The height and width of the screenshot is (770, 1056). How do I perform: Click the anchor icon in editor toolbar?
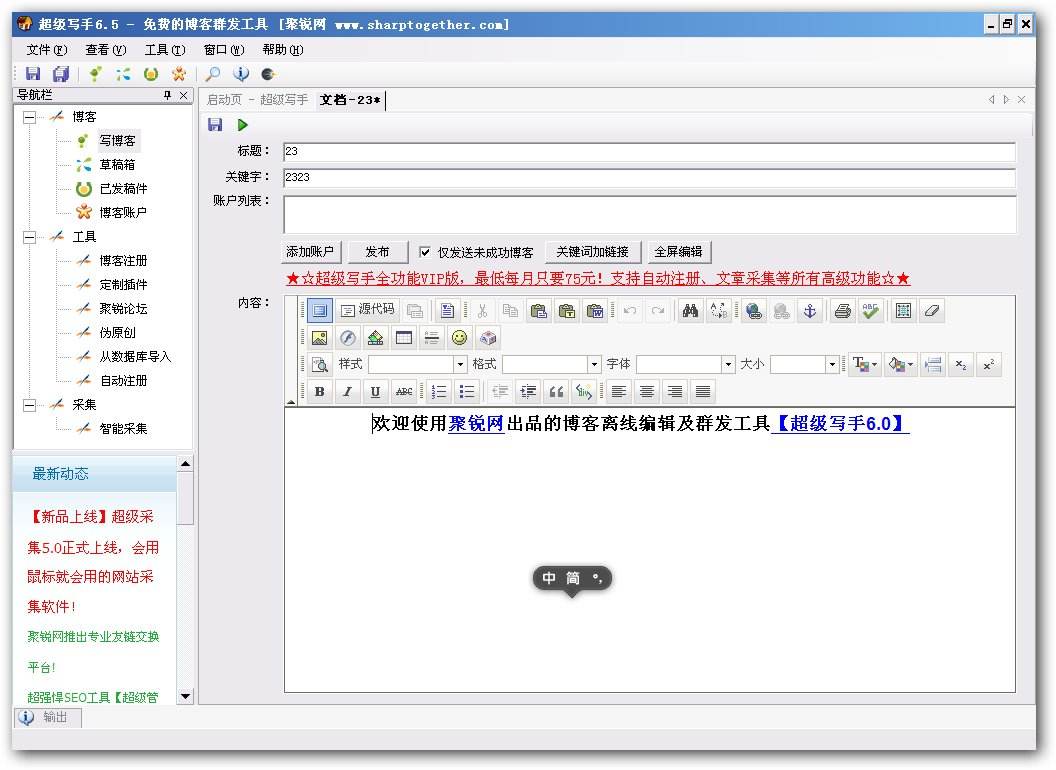pyautogui.click(x=810, y=311)
